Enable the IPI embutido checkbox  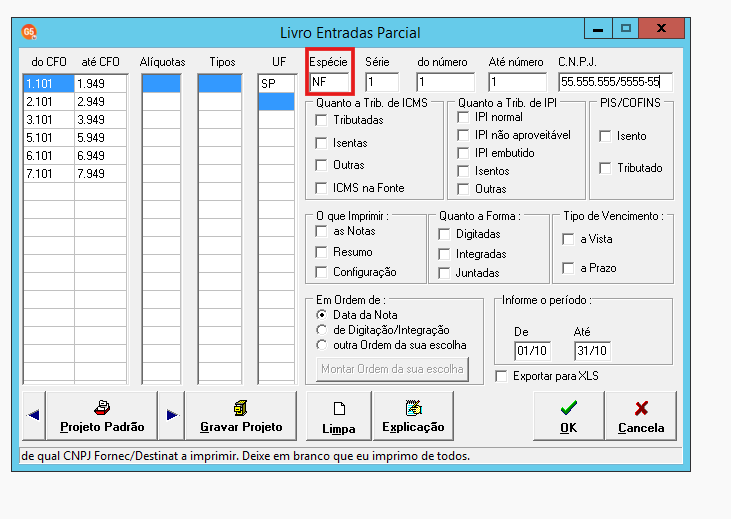click(463, 153)
